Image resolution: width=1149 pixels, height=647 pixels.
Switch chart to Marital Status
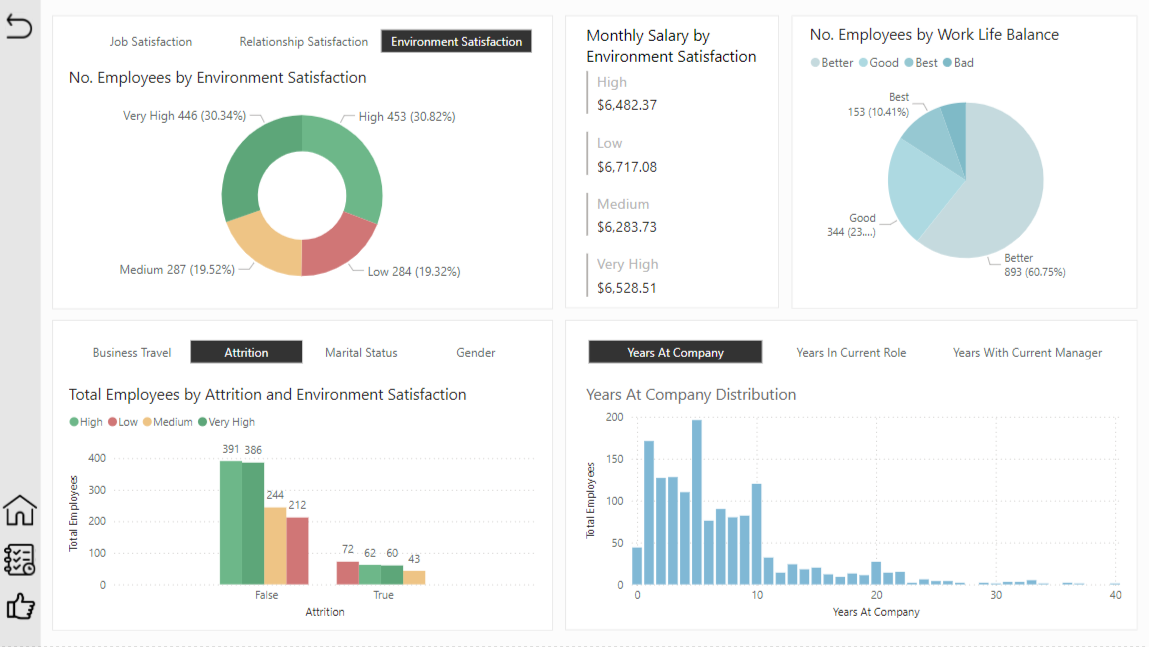pos(361,353)
